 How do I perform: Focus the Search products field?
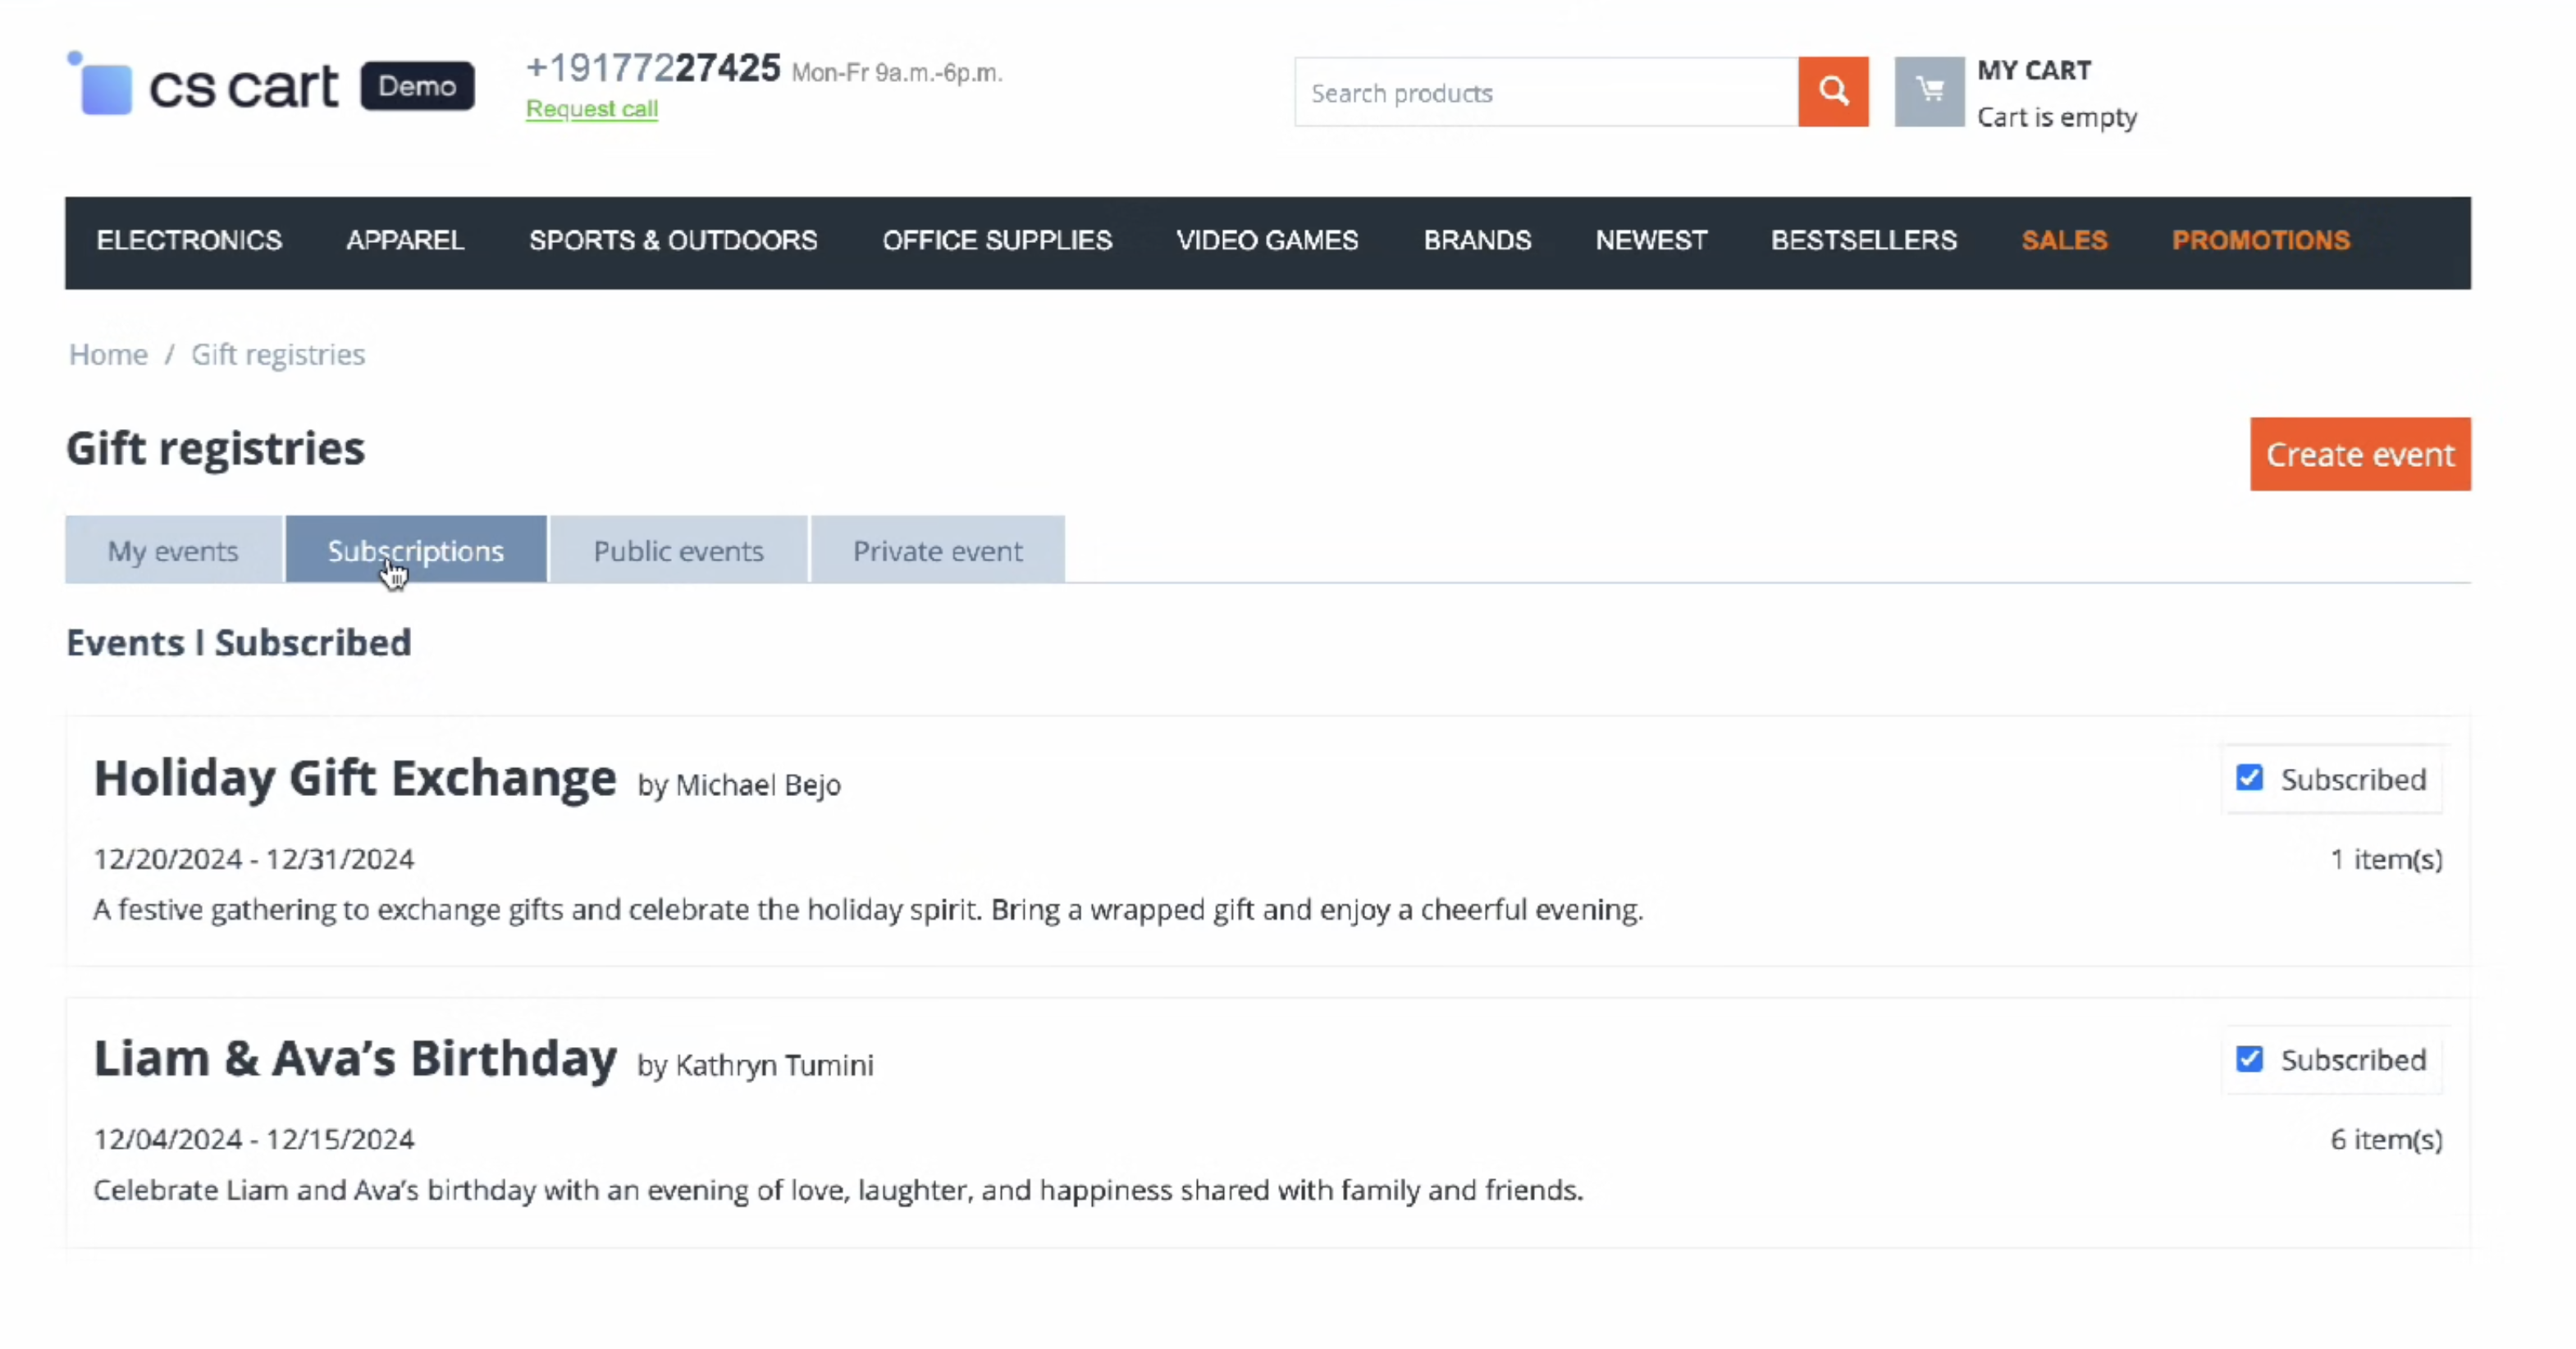(x=1546, y=92)
